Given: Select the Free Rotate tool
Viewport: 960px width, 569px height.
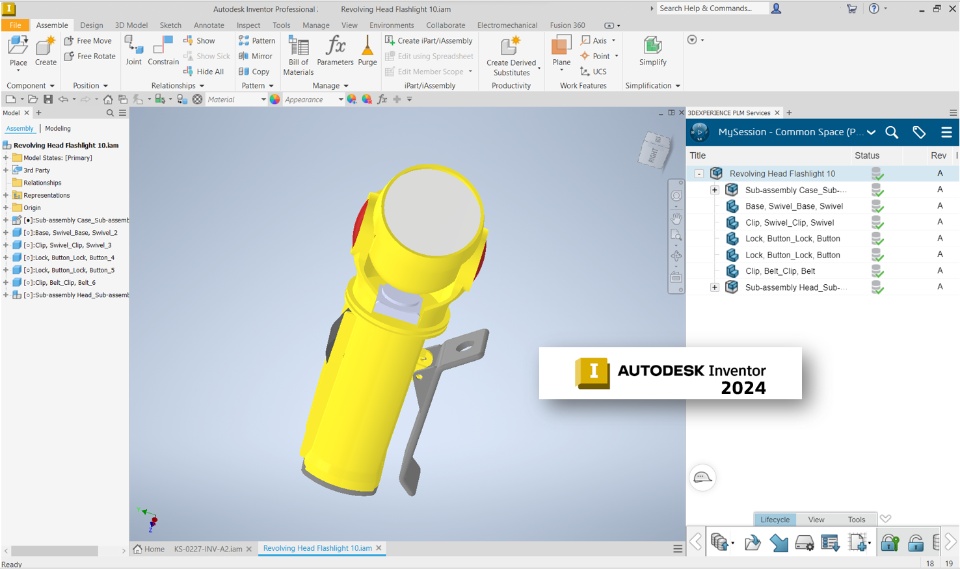Looking at the screenshot, I should point(89,56).
